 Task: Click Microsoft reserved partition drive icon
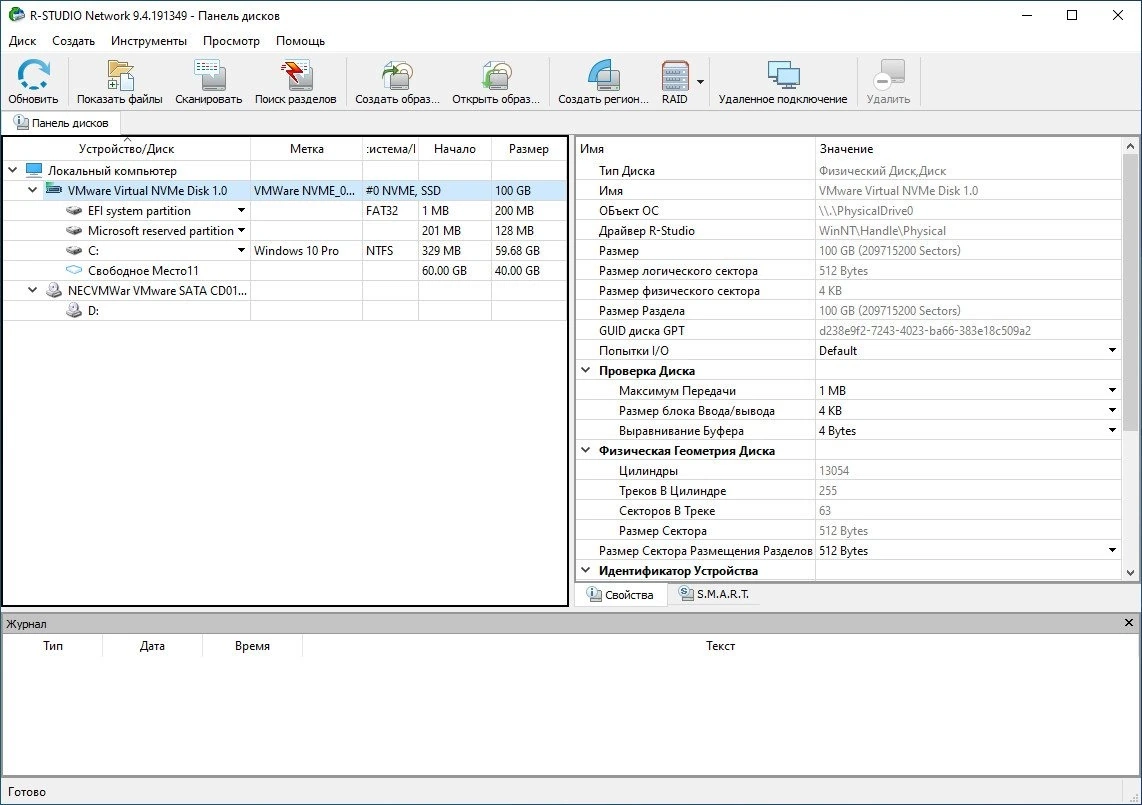point(74,230)
